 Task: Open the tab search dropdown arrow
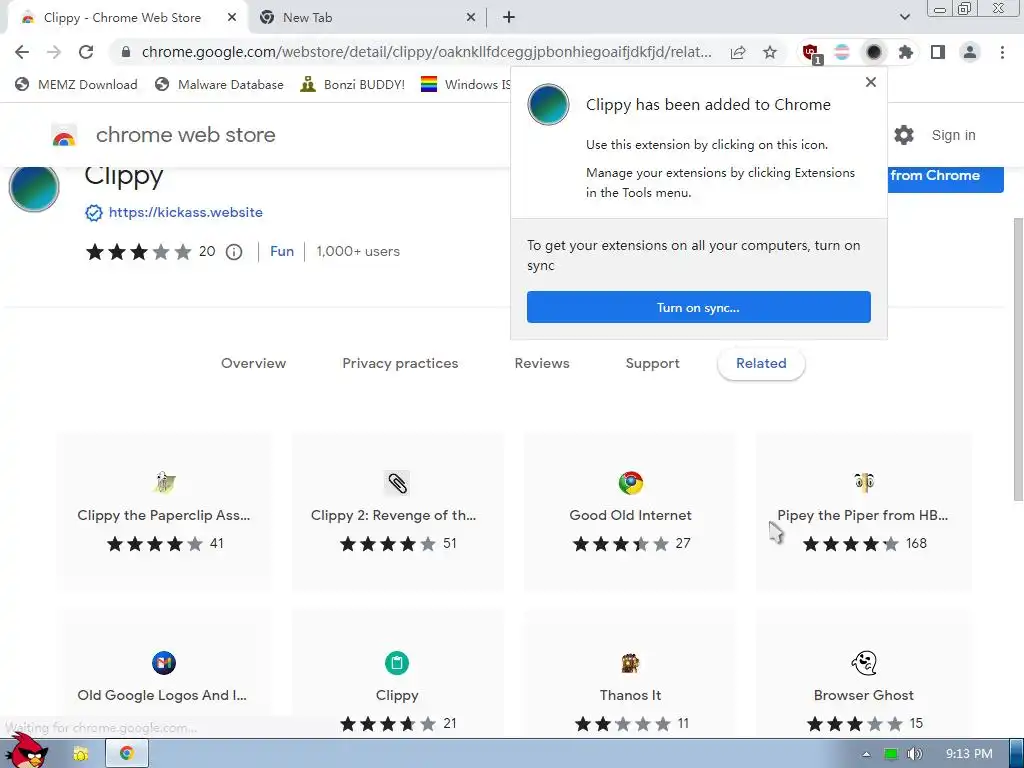(904, 18)
